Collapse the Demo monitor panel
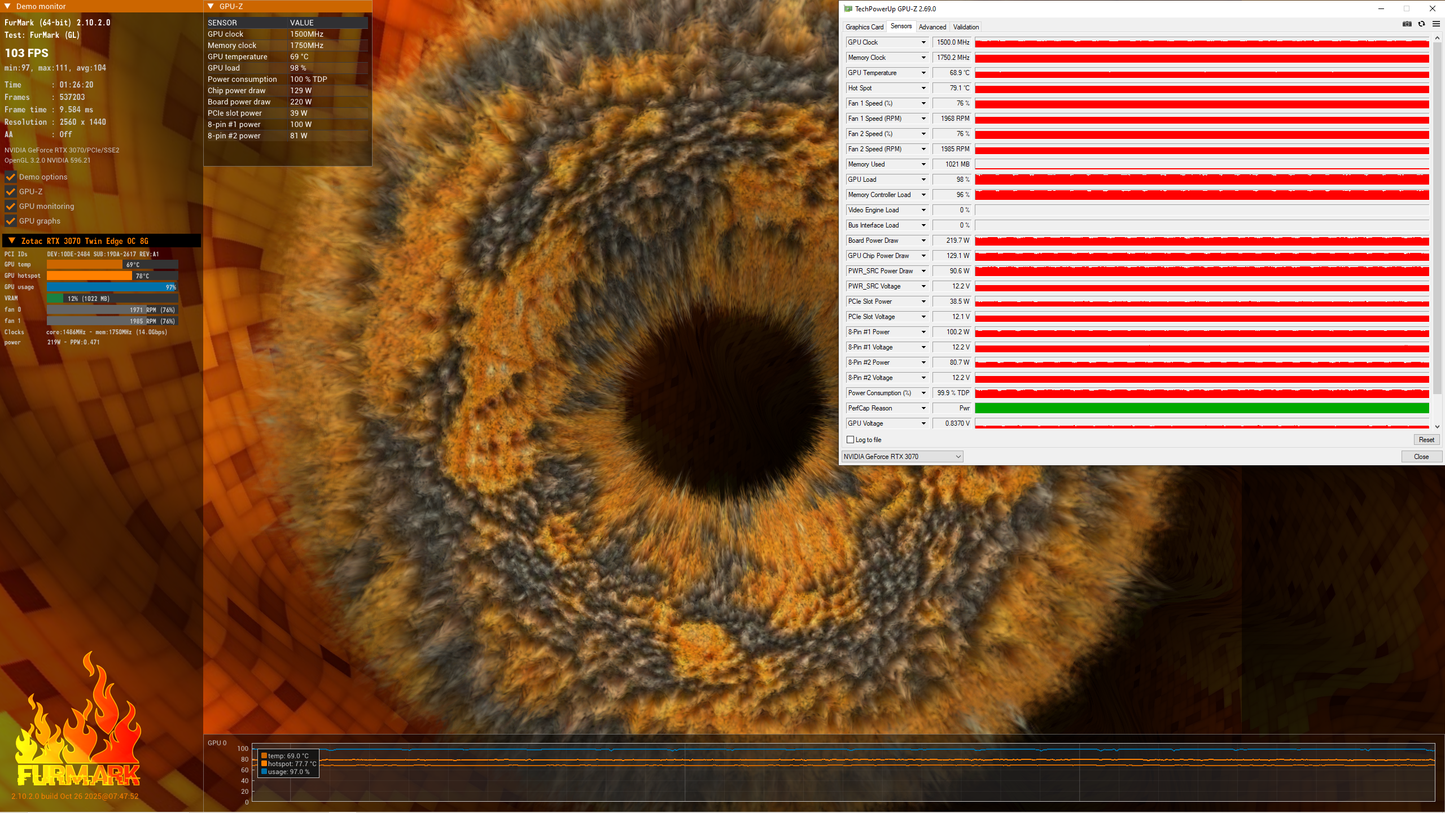 8,6
